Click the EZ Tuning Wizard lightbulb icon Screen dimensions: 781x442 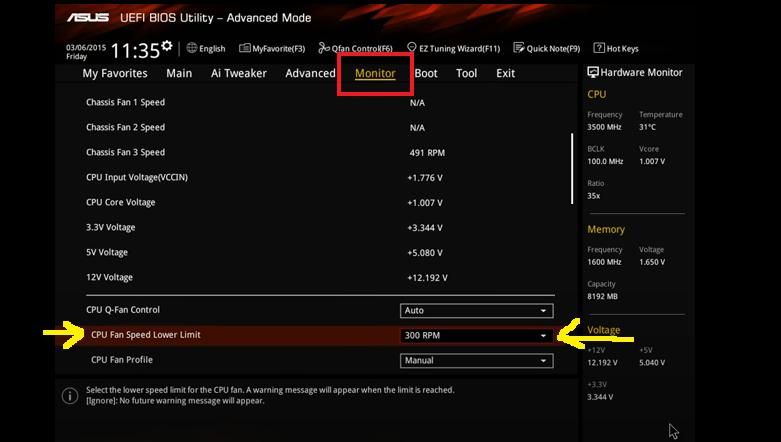tap(411, 47)
